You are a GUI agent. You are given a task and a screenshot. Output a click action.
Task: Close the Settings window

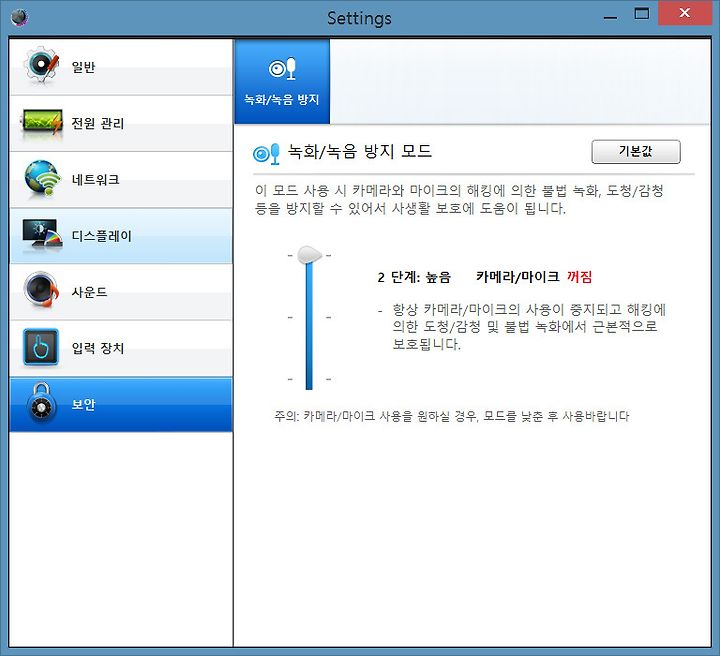pyautogui.click(x=684, y=13)
